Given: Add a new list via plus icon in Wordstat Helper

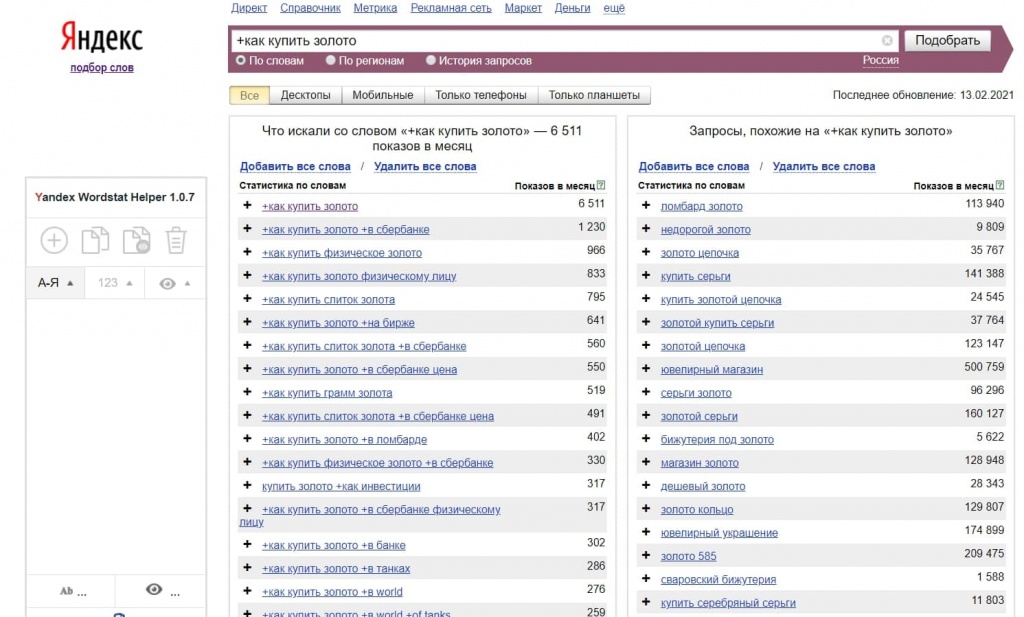Looking at the screenshot, I should [x=53, y=240].
